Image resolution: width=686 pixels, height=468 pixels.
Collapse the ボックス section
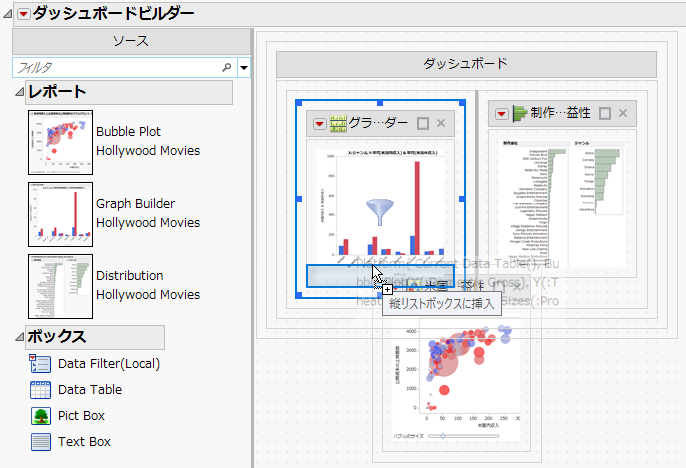point(19,337)
